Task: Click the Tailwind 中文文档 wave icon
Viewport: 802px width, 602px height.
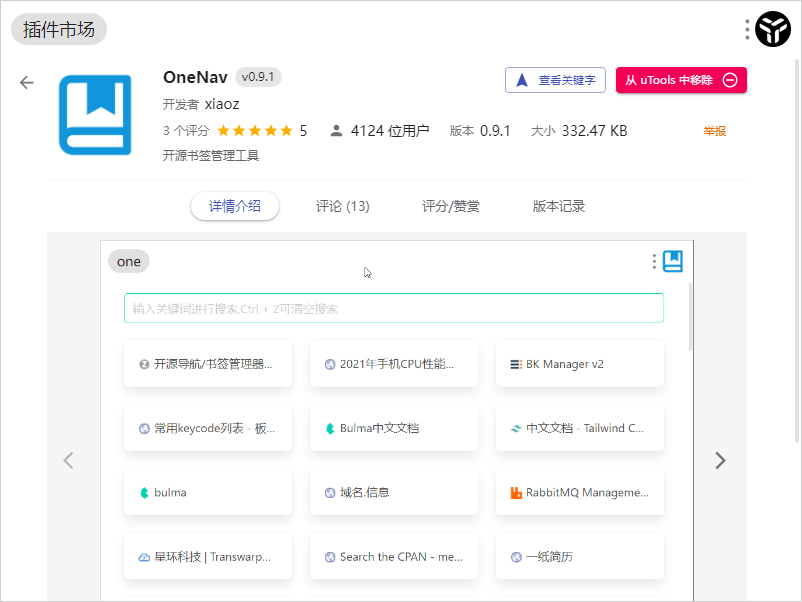Action: pos(516,427)
